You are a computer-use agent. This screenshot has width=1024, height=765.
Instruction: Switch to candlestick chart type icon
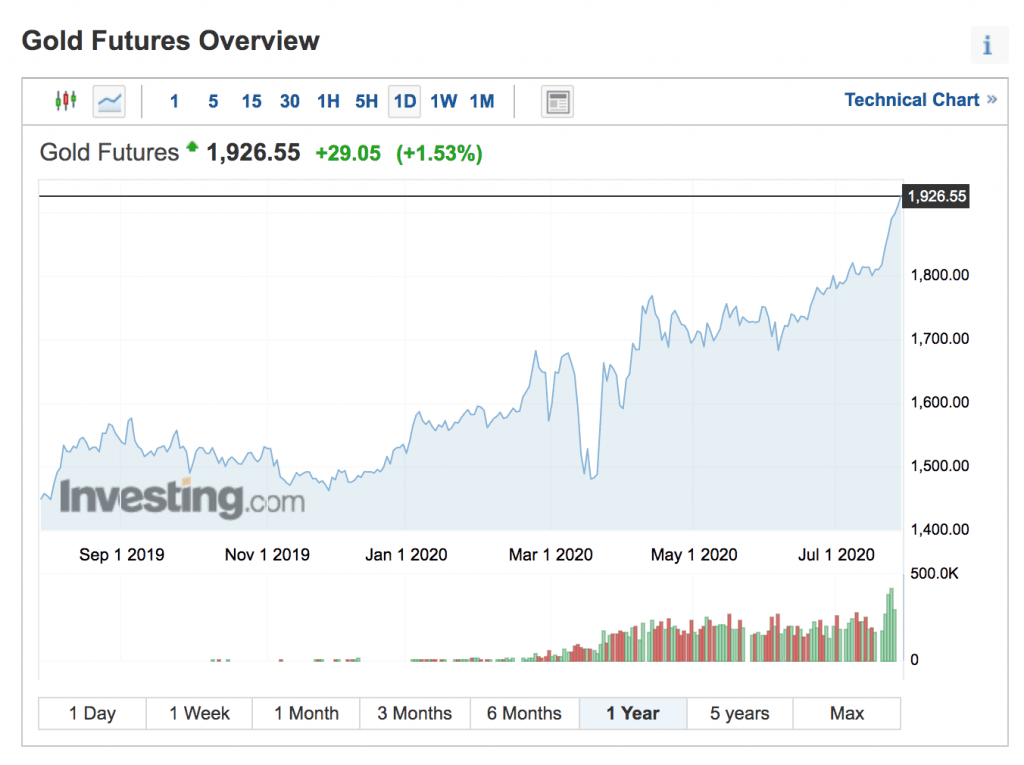point(66,101)
